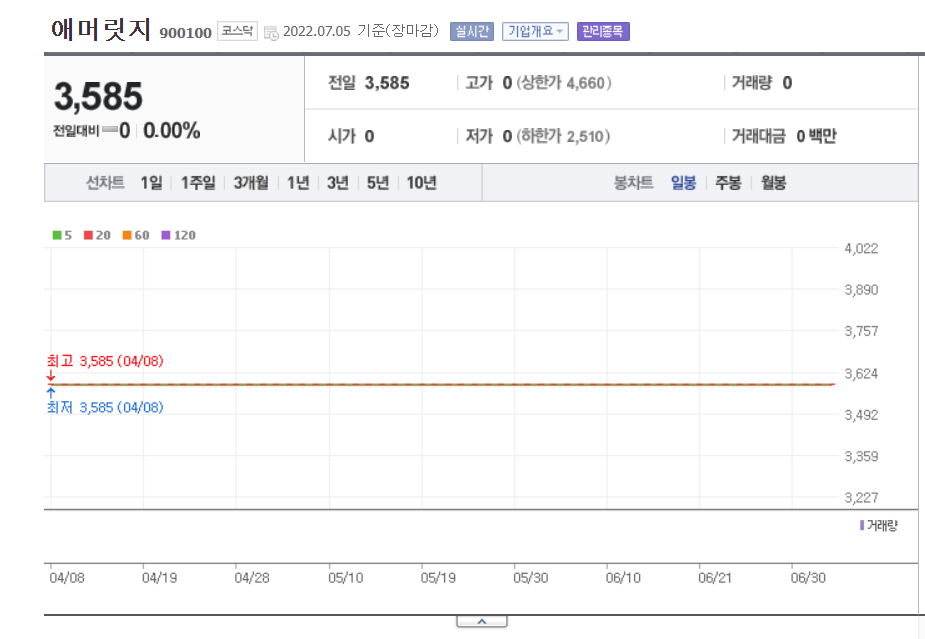Switch to 일봉 daily candle chart
Viewport: 925px width, 639px height.
coord(683,183)
